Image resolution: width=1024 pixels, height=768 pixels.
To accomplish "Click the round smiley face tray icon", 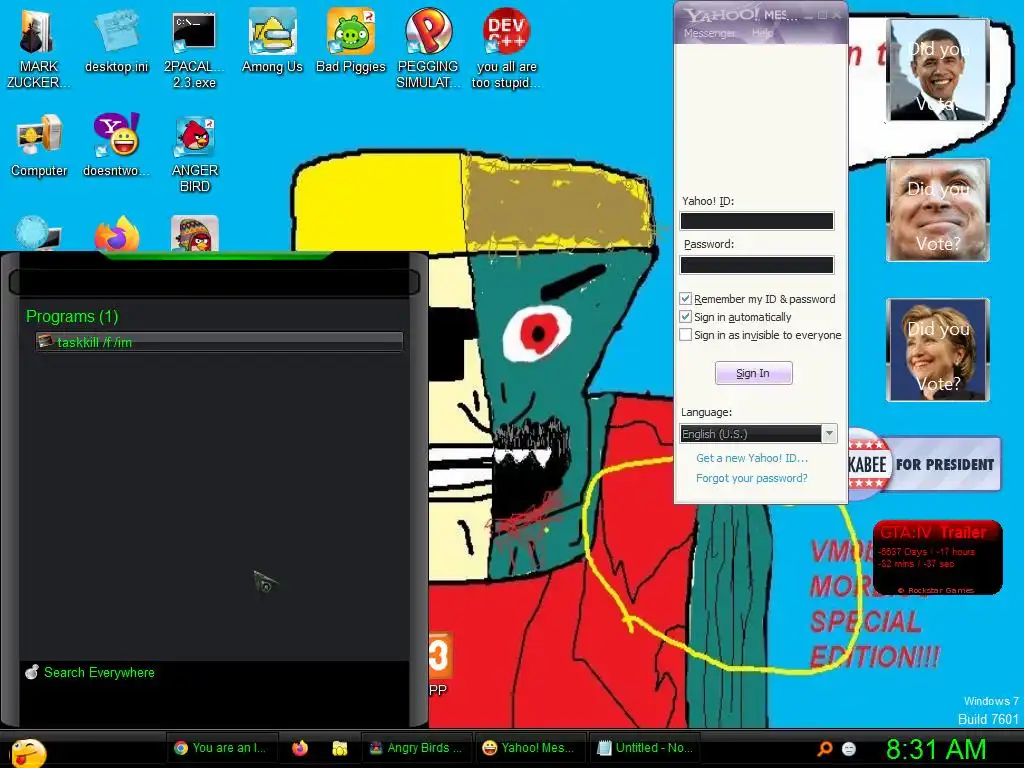I will [849, 749].
